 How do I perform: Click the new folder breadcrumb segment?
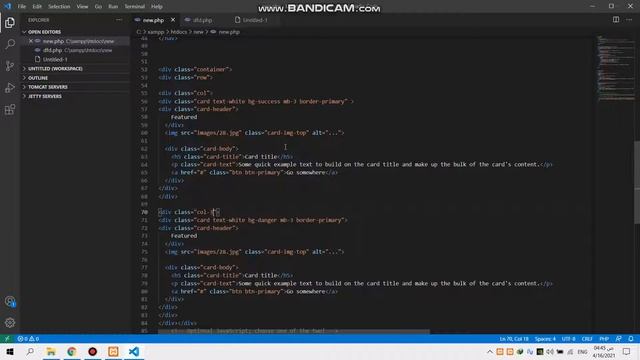point(198,32)
